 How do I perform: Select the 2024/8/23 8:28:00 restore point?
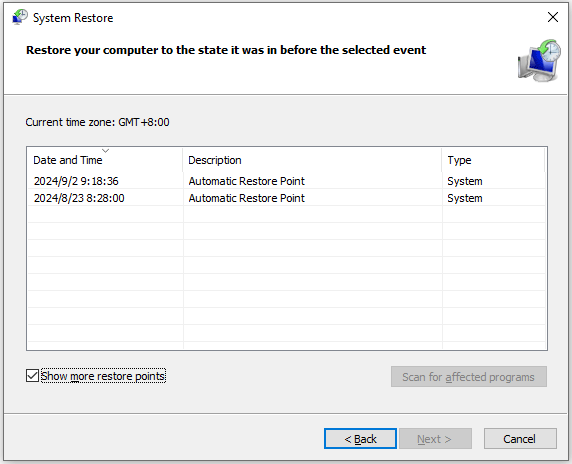[286, 198]
